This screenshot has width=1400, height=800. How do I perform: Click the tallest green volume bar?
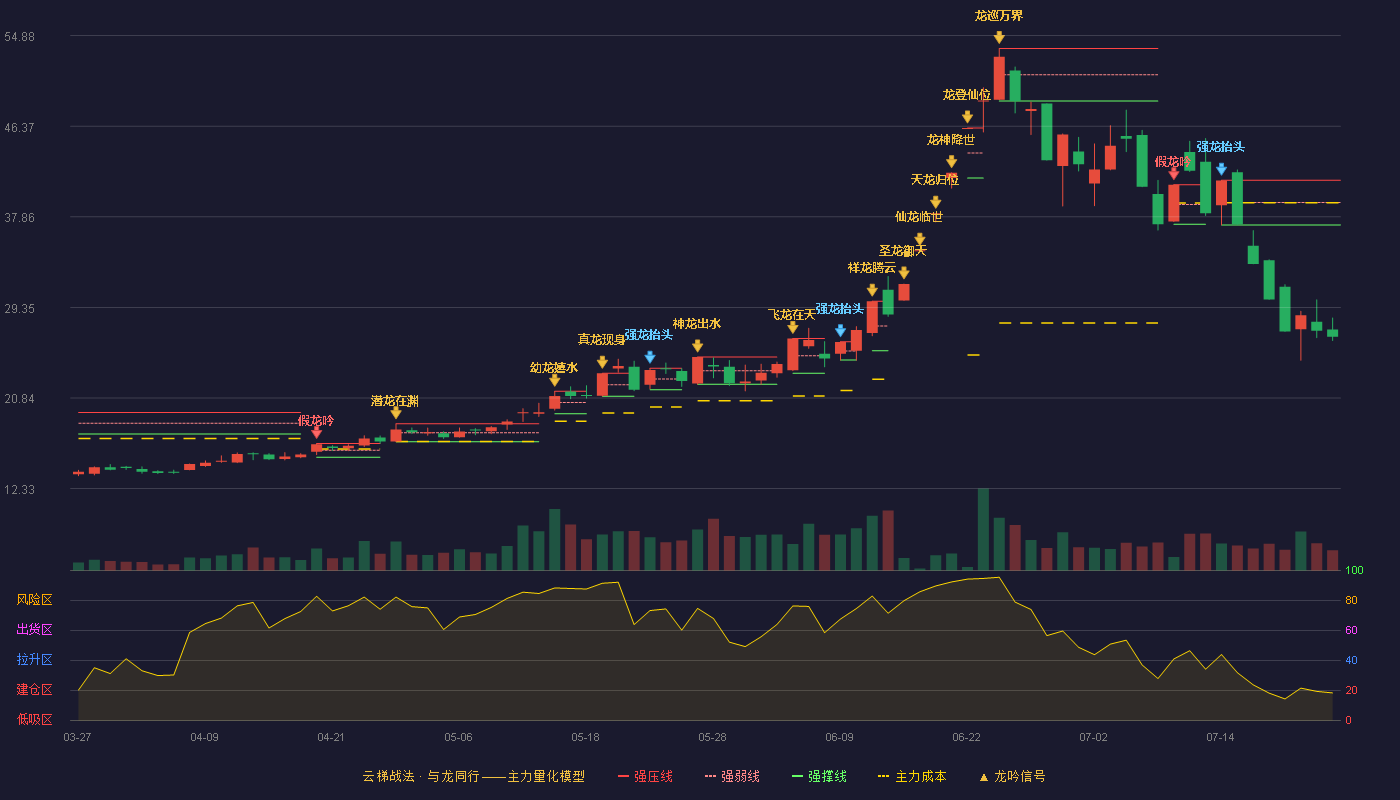tap(983, 529)
